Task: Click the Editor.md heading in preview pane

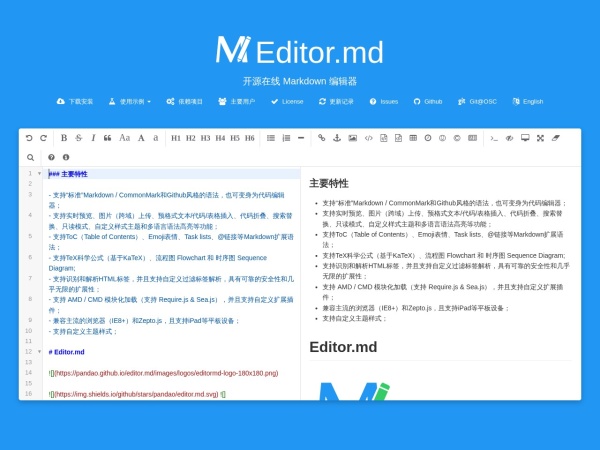Action: pos(343,347)
